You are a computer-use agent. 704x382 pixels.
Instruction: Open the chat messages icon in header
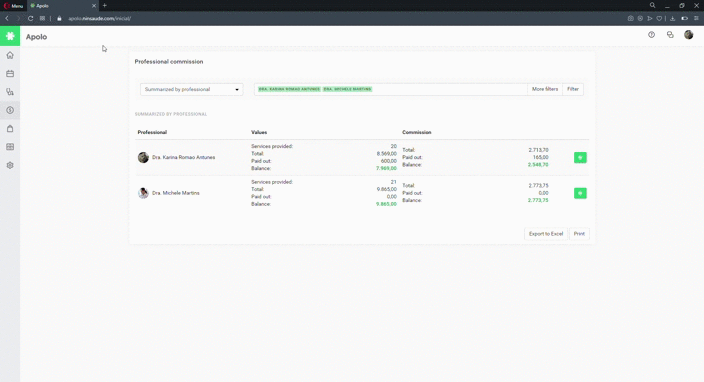[670, 35]
